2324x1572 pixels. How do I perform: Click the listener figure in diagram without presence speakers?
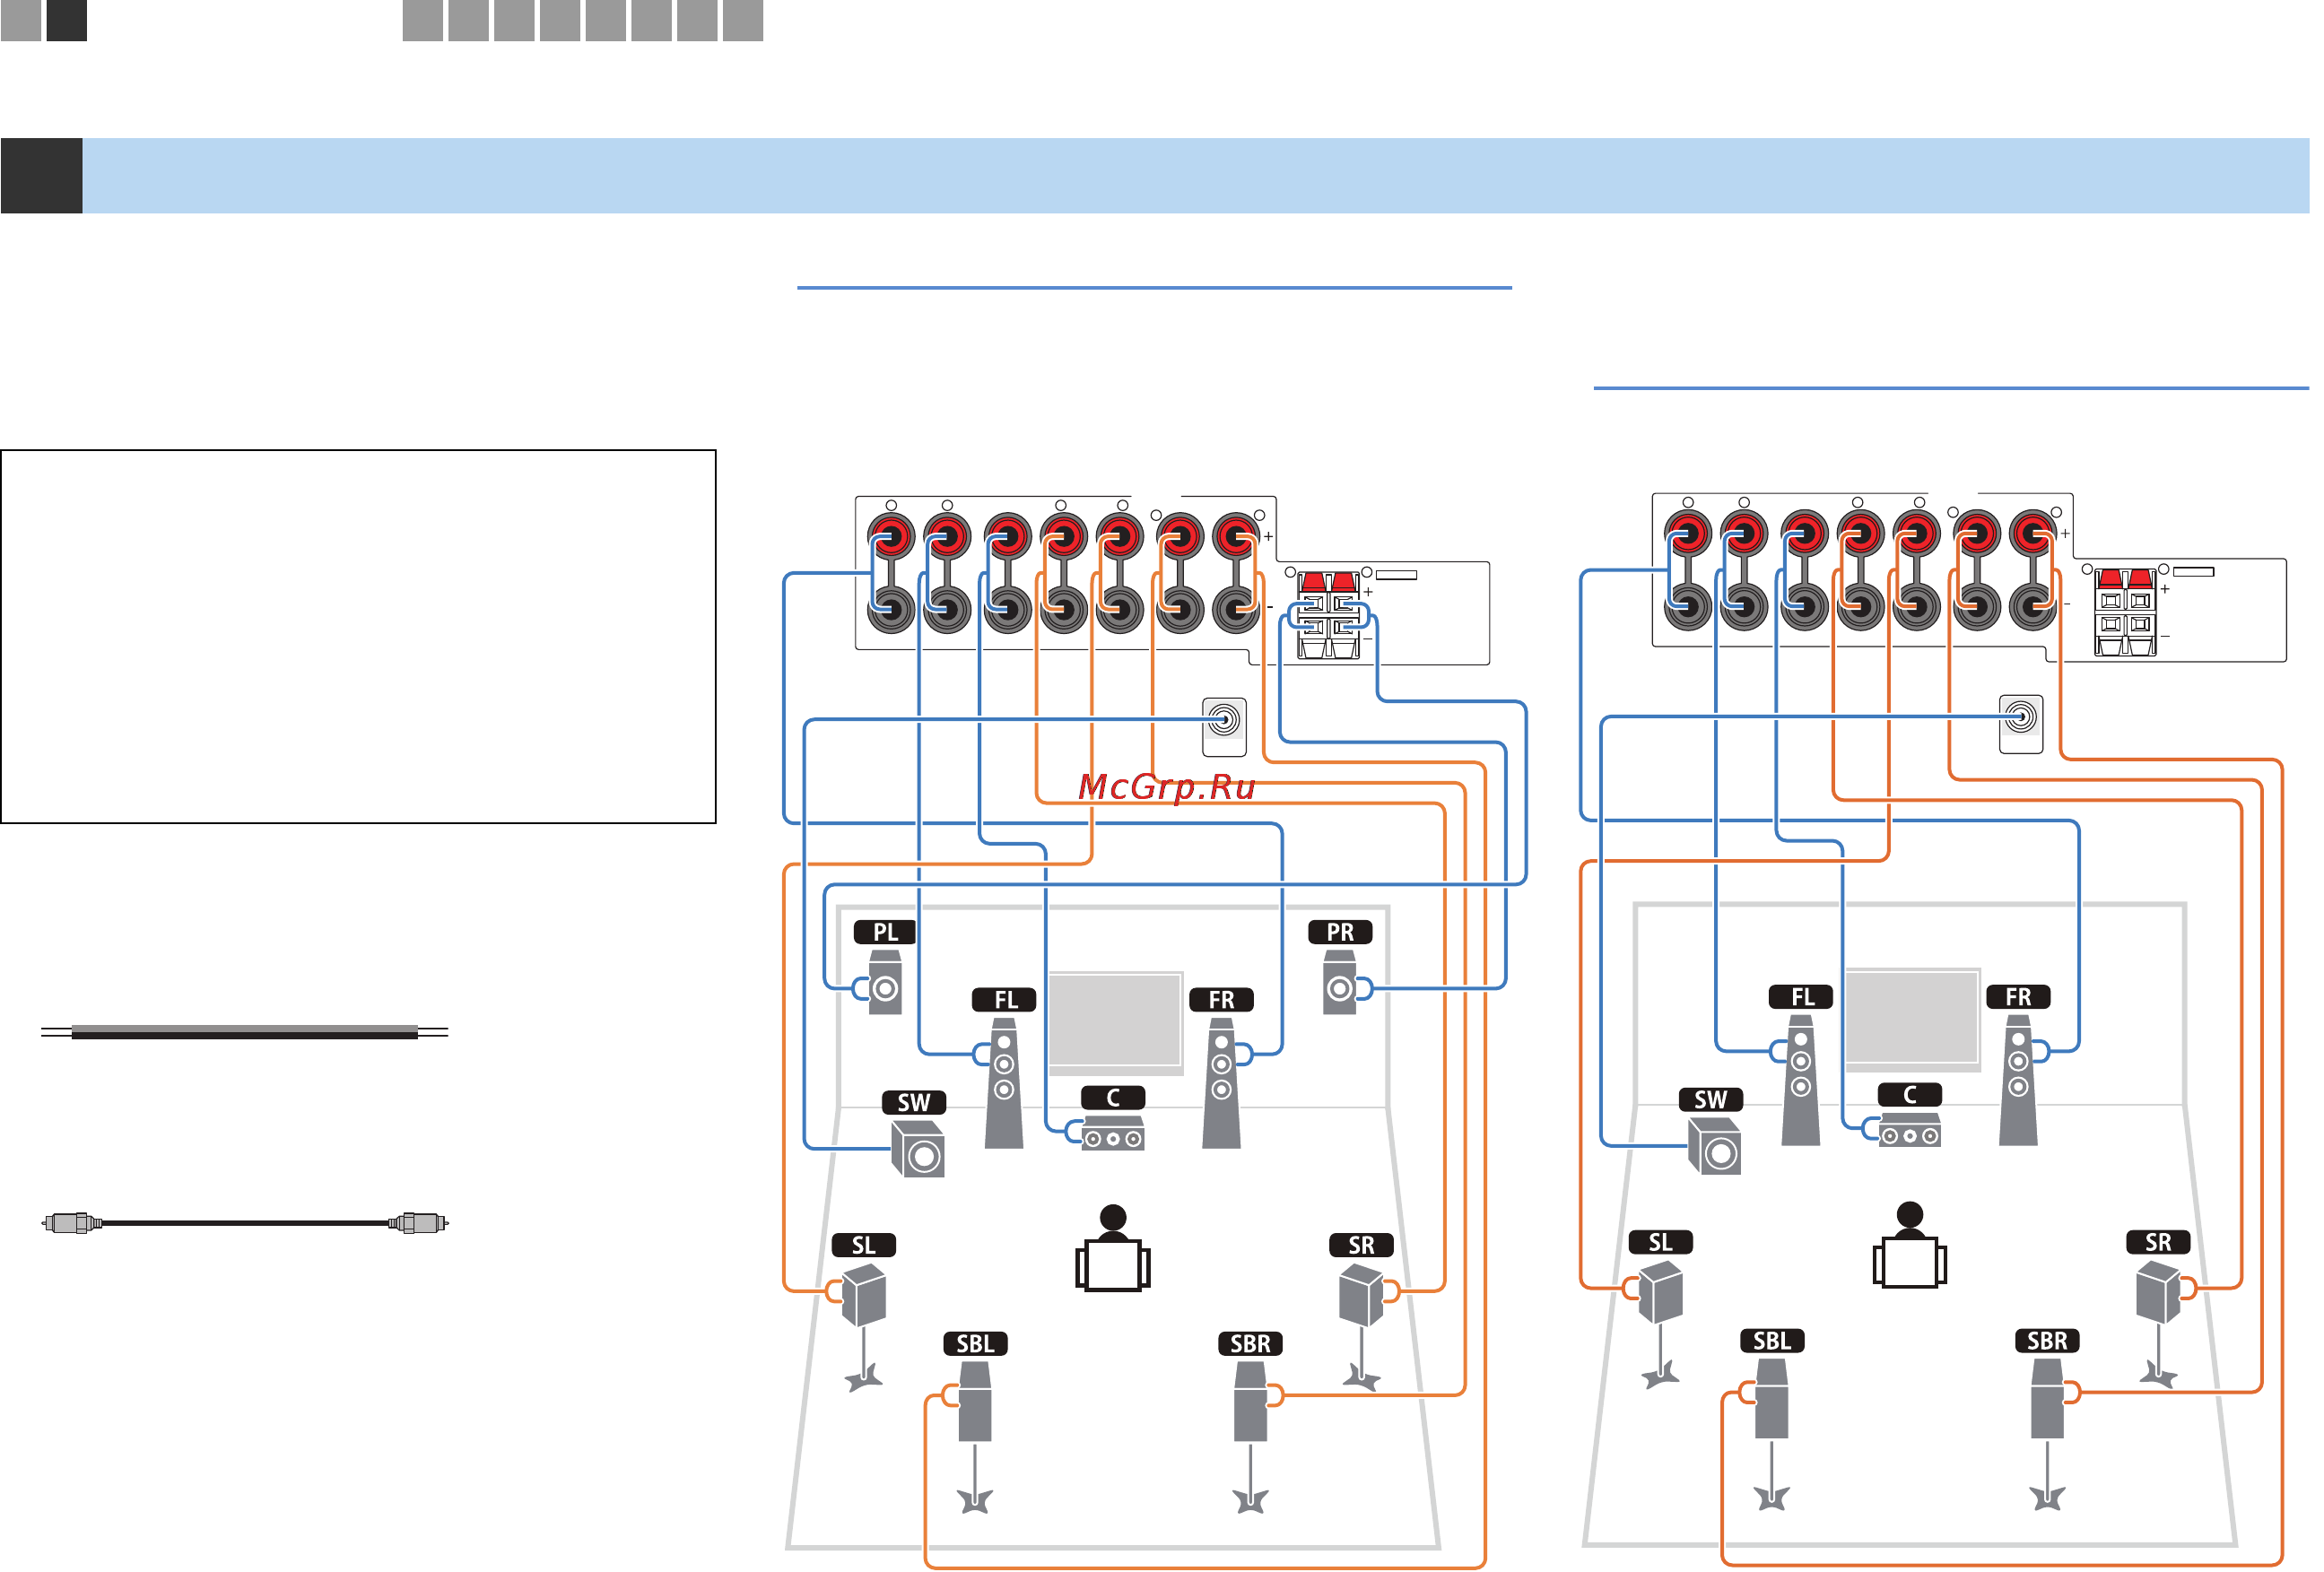1910,1246
